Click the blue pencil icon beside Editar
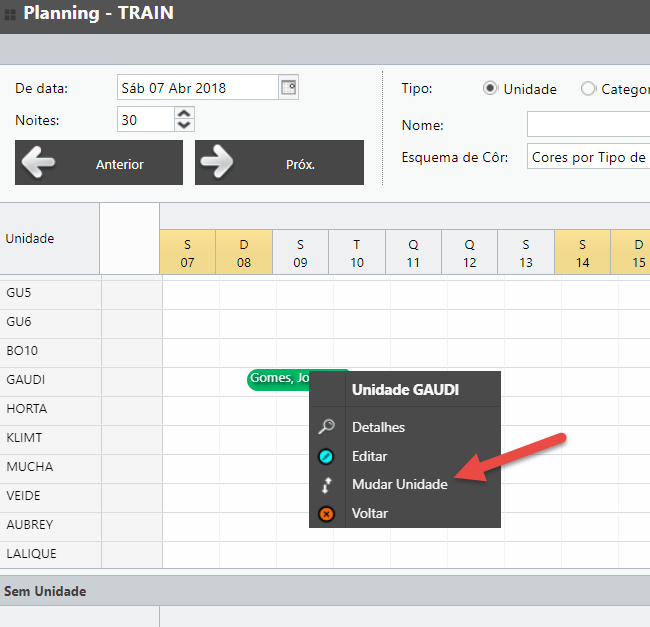Screen dimensions: 650x627 tap(326, 456)
